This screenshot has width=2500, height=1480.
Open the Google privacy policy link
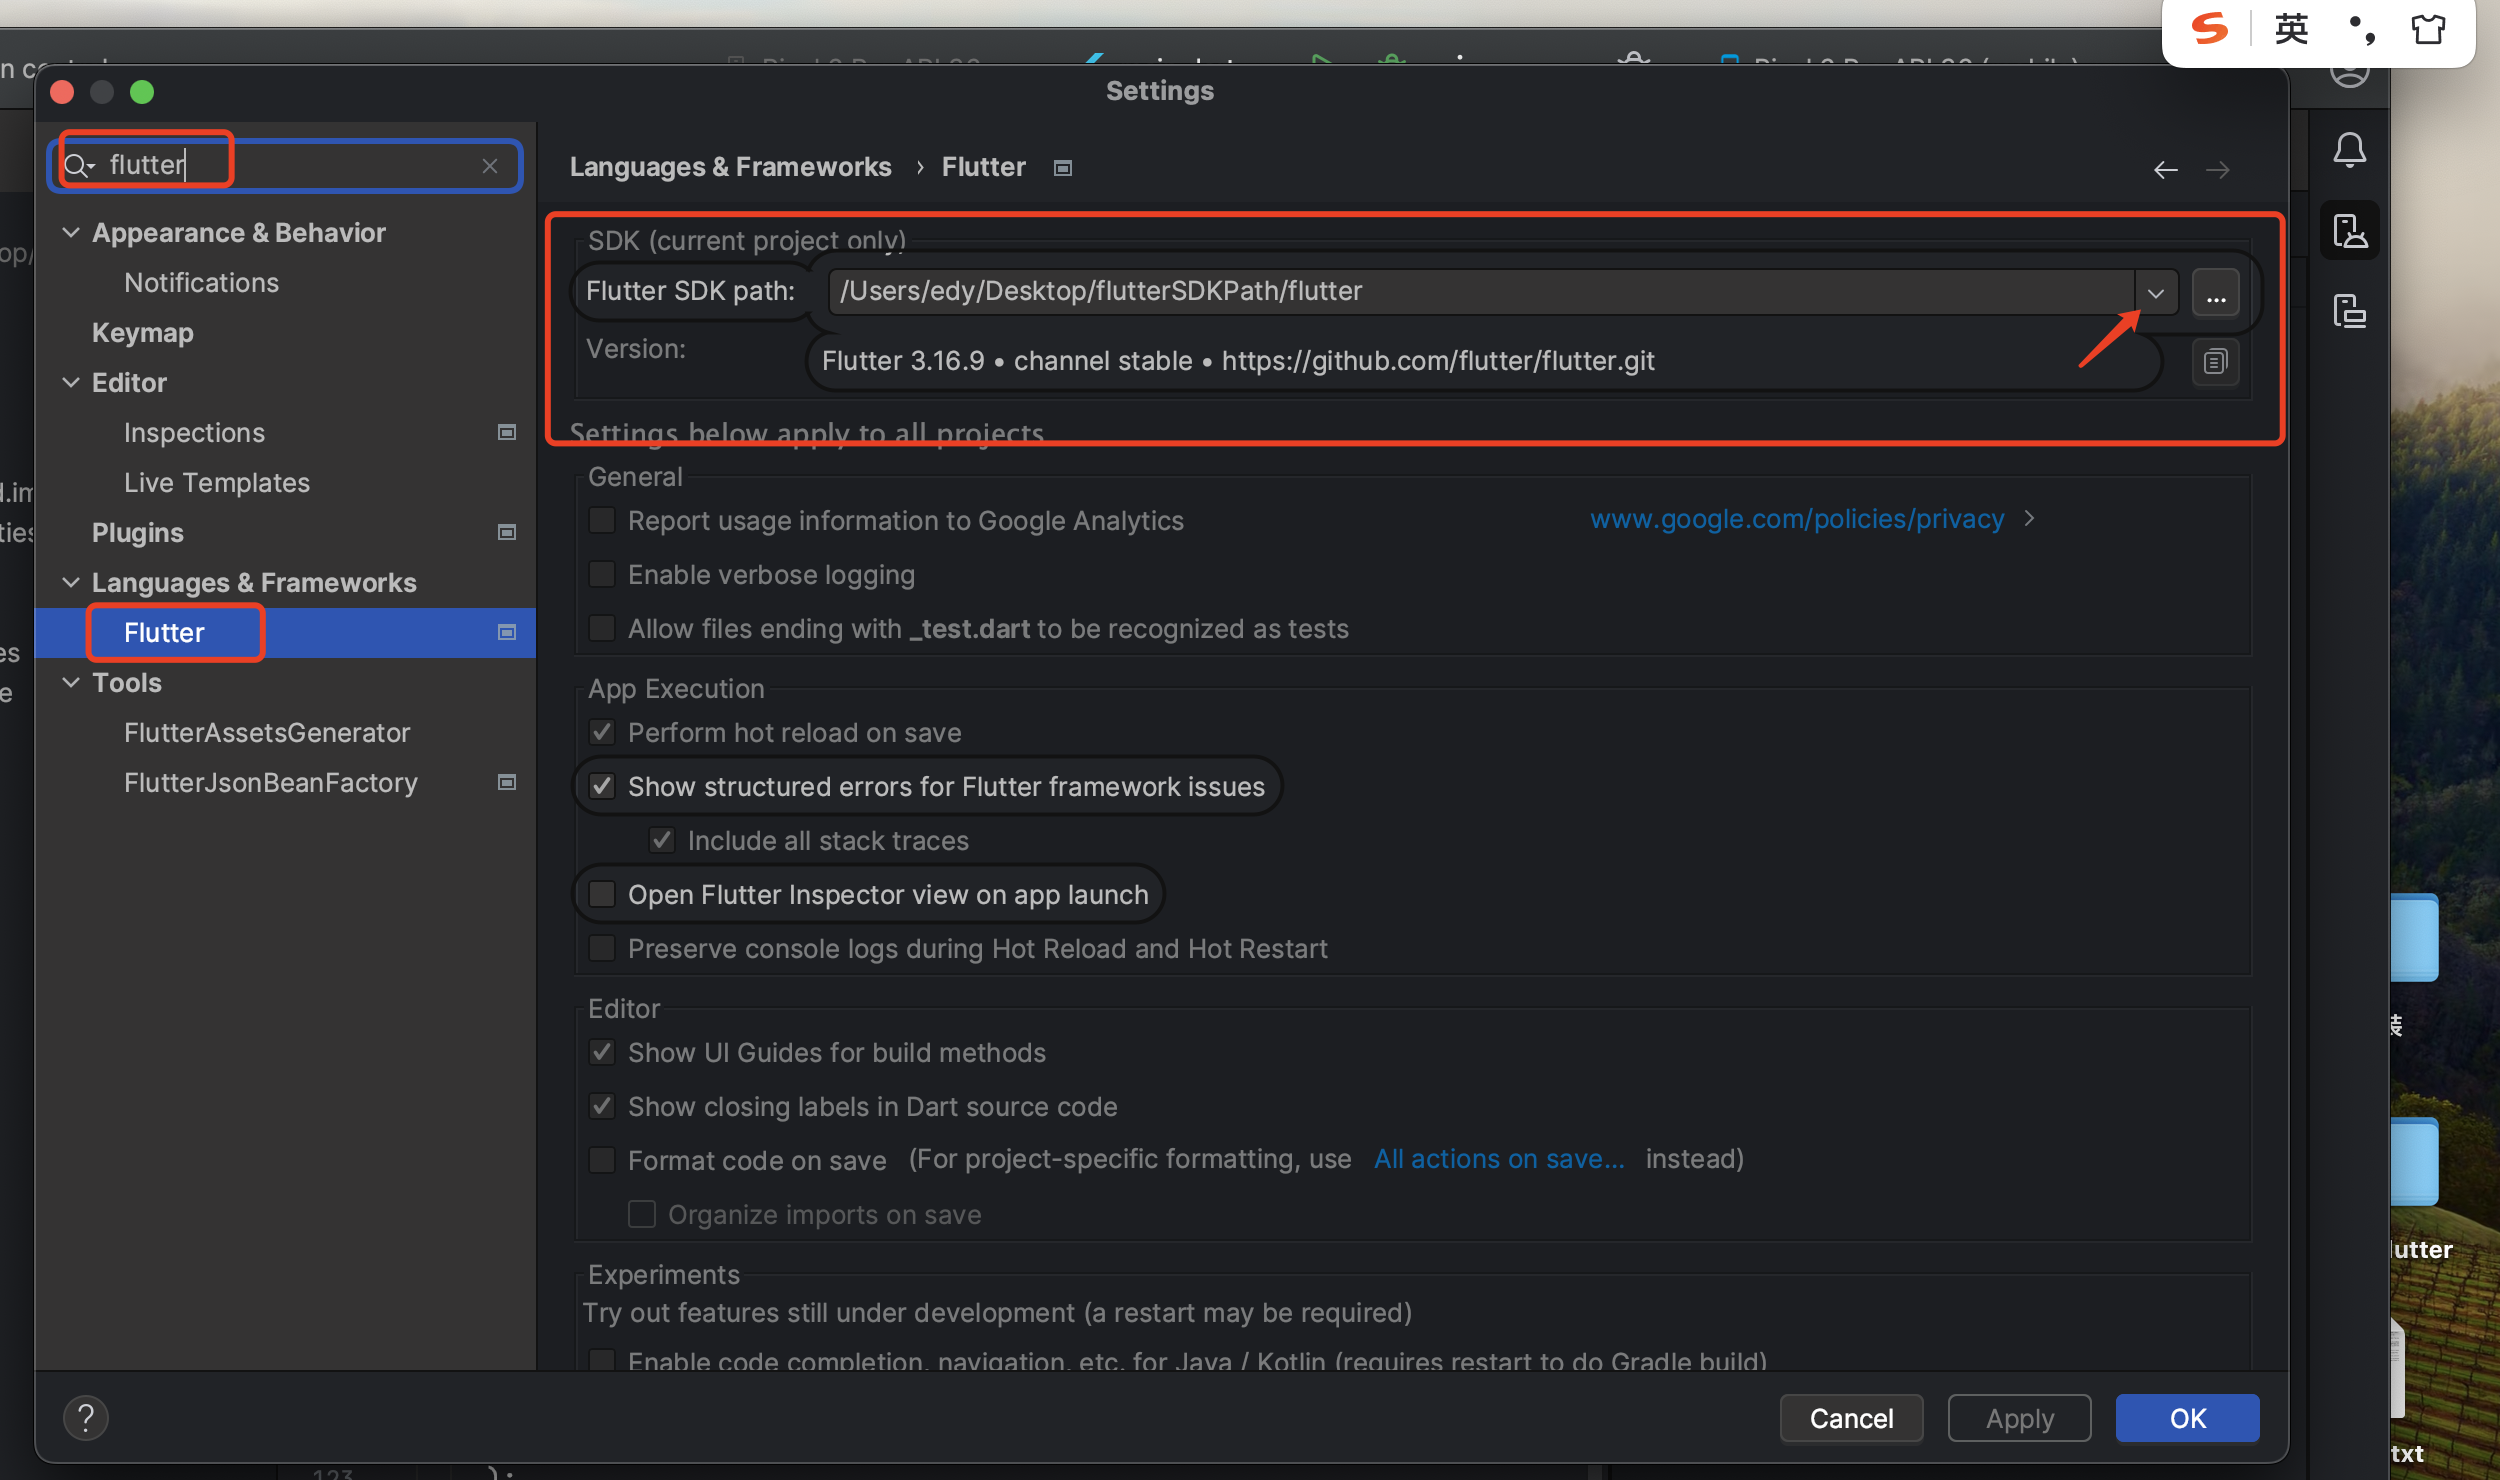[x=1797, y=519]
